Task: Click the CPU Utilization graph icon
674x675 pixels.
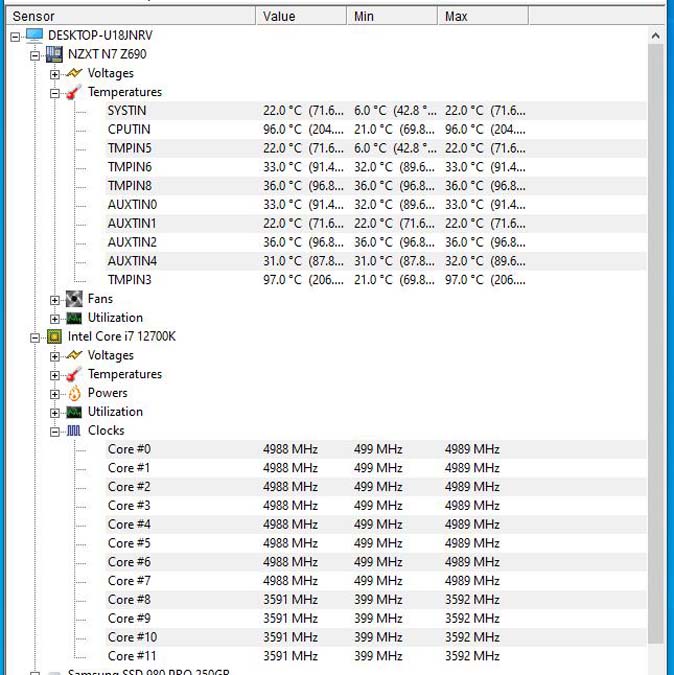Action: tap(74, 412)
